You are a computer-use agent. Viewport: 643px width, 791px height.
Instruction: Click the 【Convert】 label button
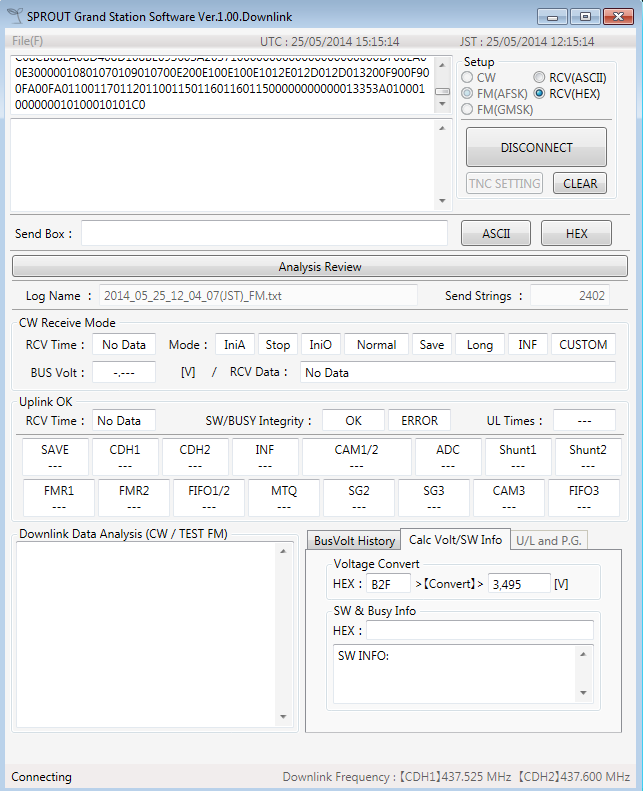click(x=449, y=584)
